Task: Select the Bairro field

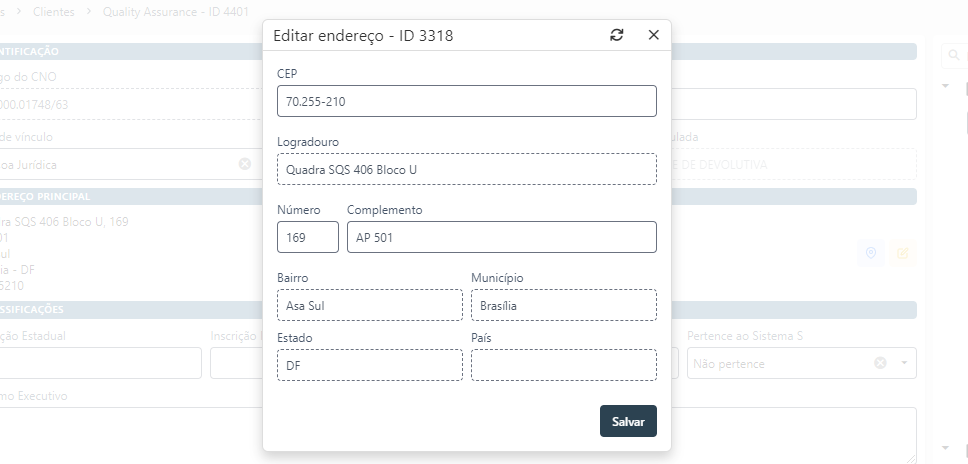Action: click(369, 305)
